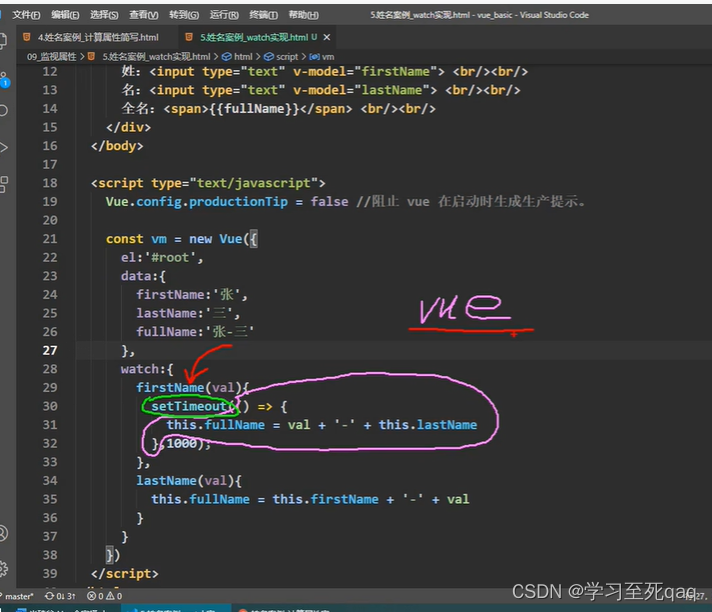
Task: Open problems indicator showing 0 errors 0 warnings
Action: click(104, 596)
